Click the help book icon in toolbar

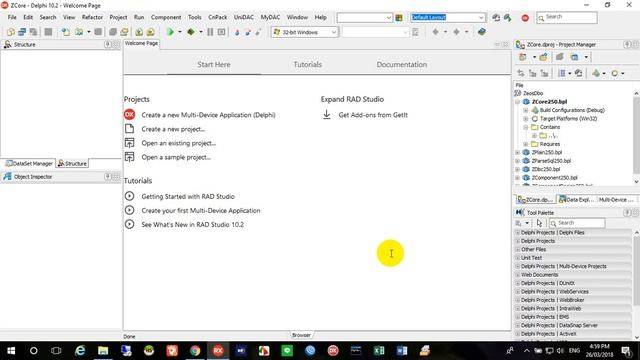tap(482, 32)
